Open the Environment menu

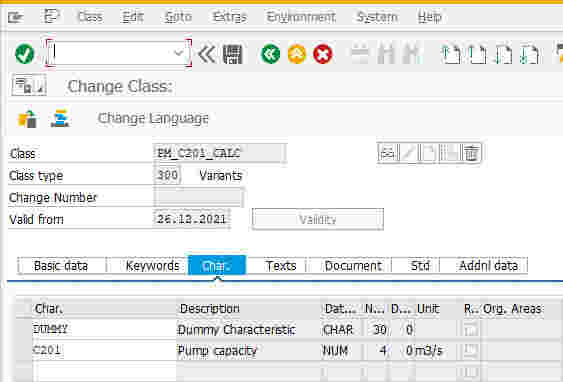pyautogui.click(x=301, y=17)
